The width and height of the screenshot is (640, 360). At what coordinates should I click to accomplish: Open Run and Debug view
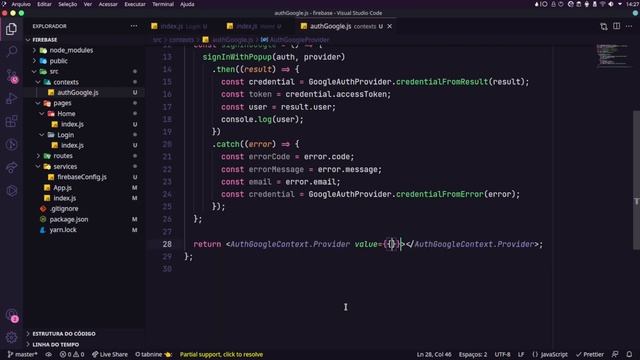tap(11, 98)
